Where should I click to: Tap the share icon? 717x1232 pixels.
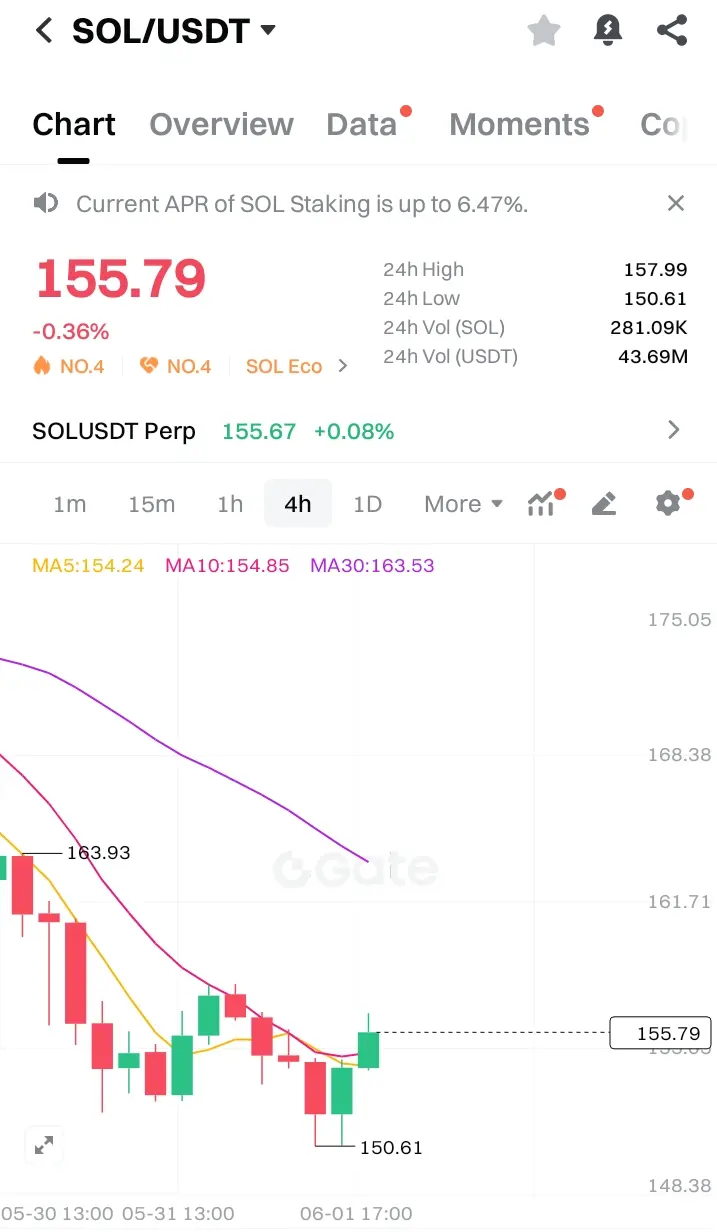[x=672, y=31]
